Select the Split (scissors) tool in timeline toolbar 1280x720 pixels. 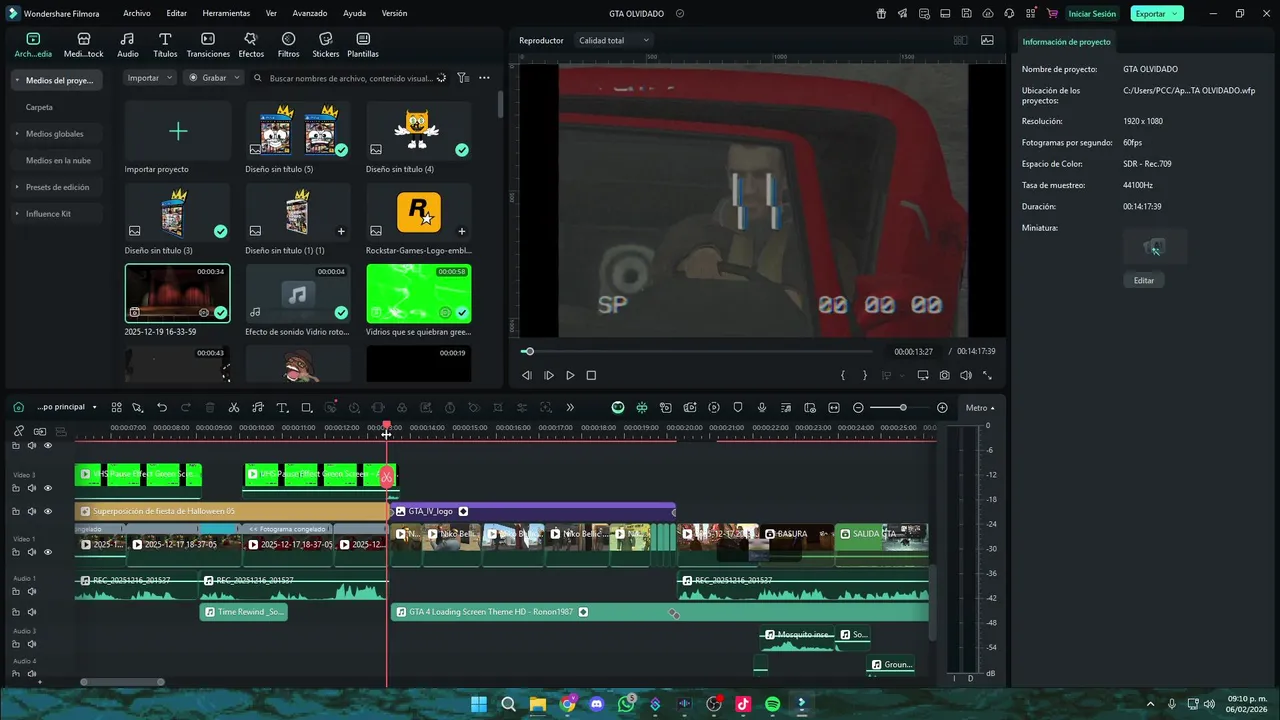(233, 408)
